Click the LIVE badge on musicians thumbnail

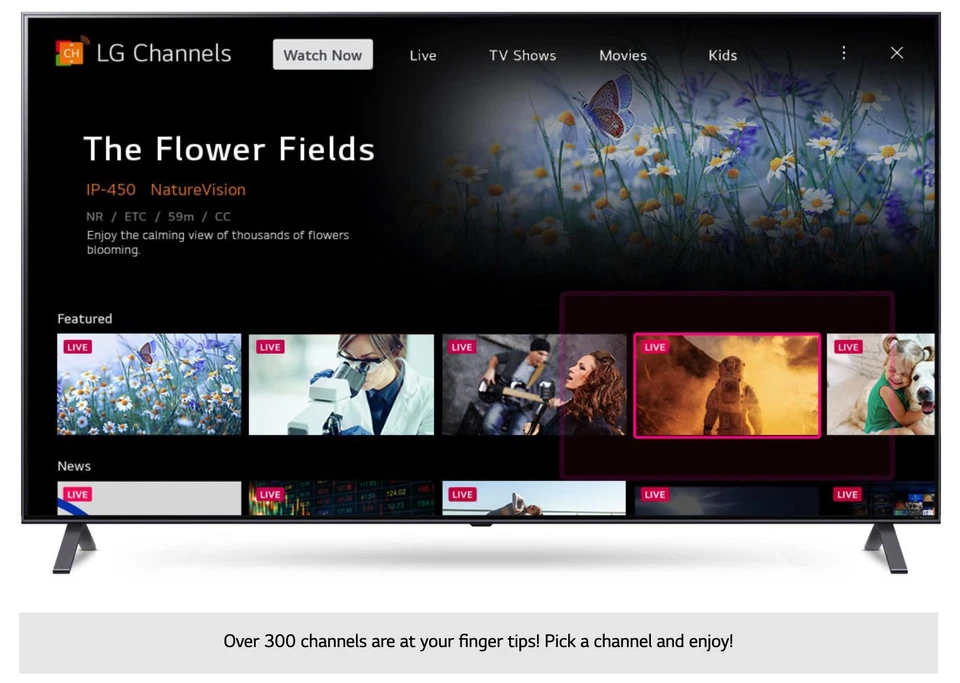click(x=461, y=347)
